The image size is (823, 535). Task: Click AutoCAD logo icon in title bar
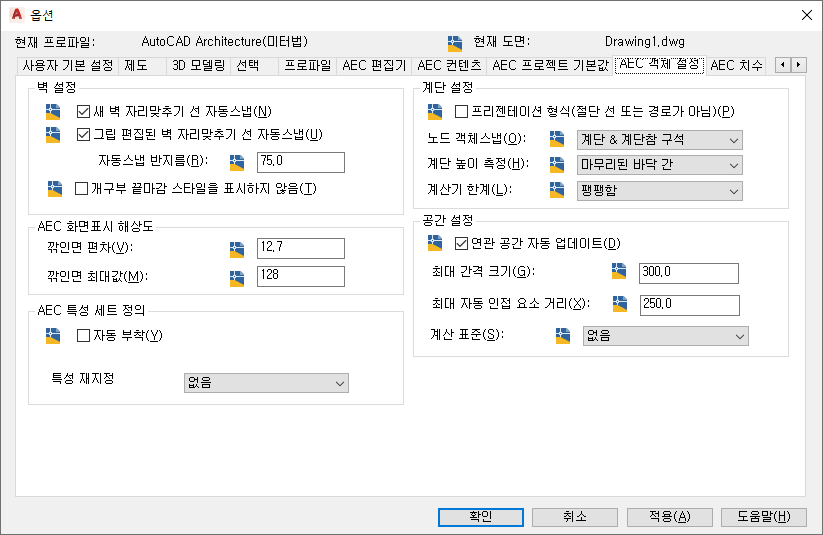(x=17, y=14)
